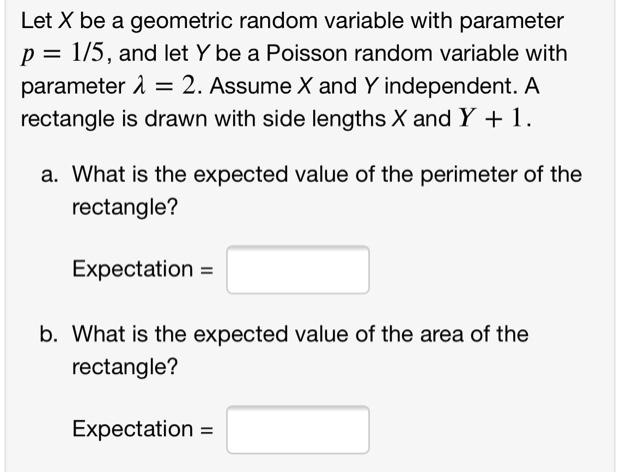The height and width of the screenshot is (473, 619).
Task: Click the 'p = 1/5' formula
Action: pyautogui.click(x=62, y=53)
